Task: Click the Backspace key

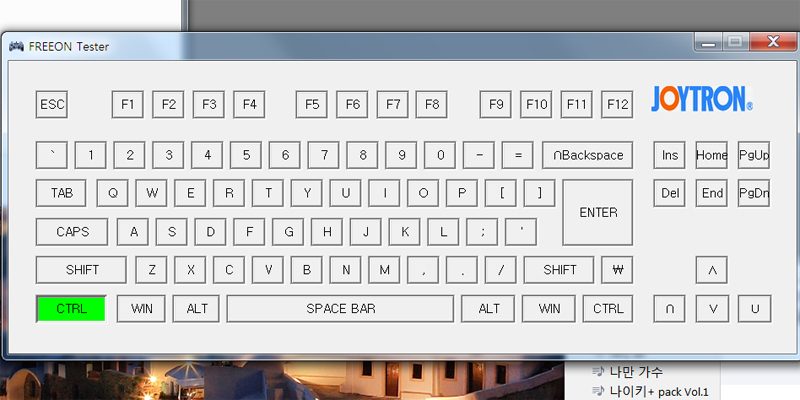Action: click(588, 155)
